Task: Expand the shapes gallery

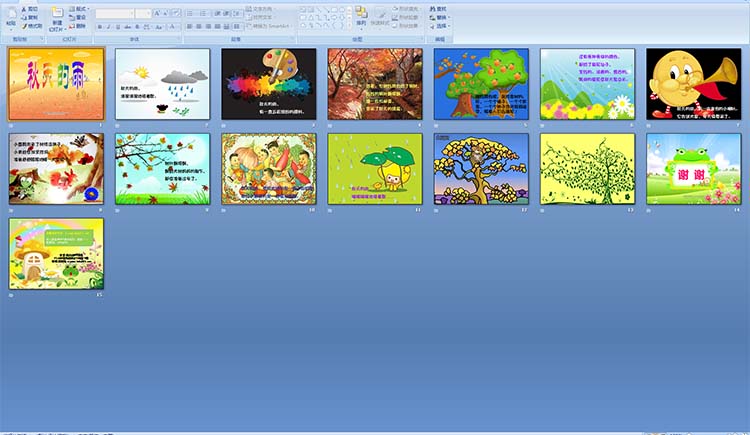Action: coord(350,25)
